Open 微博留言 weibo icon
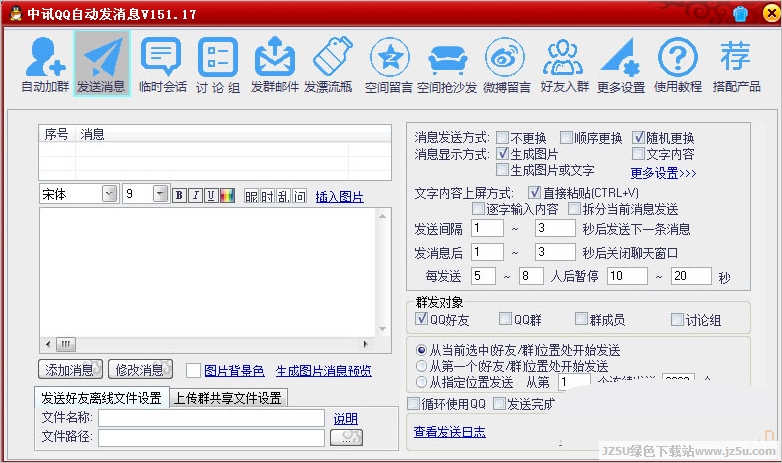 coord(506,64)
